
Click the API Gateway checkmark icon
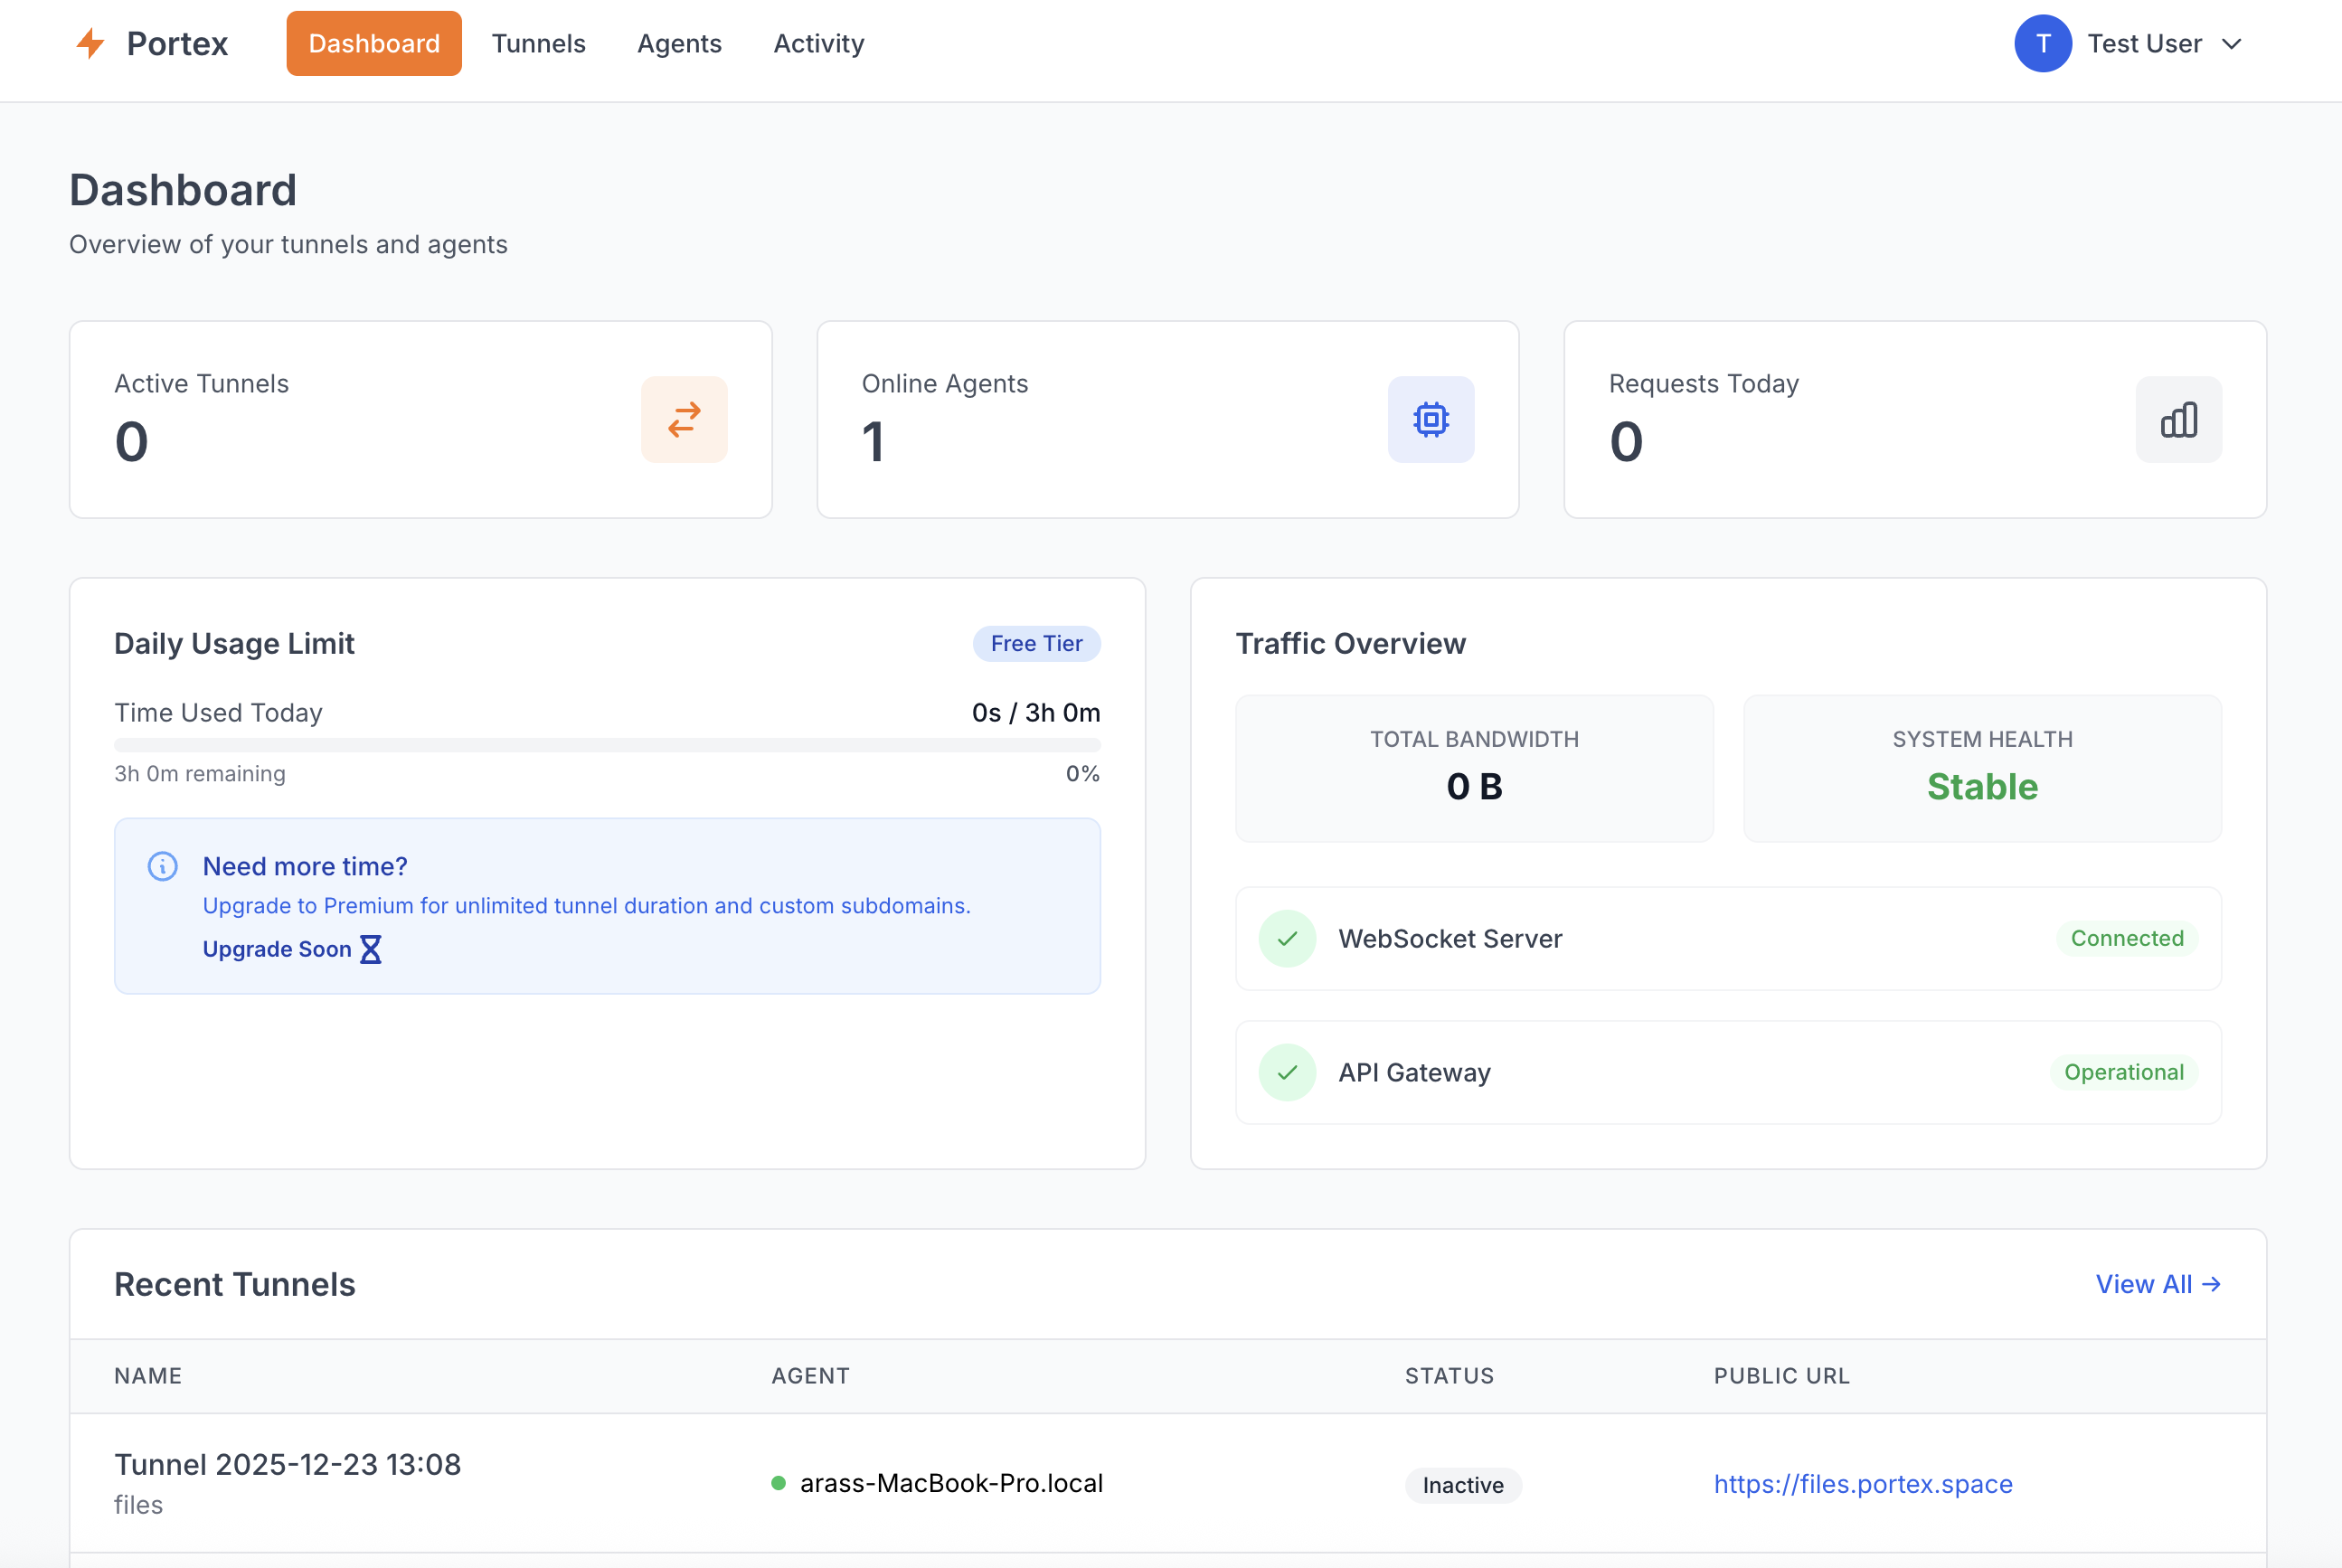pos(1287,1072)
